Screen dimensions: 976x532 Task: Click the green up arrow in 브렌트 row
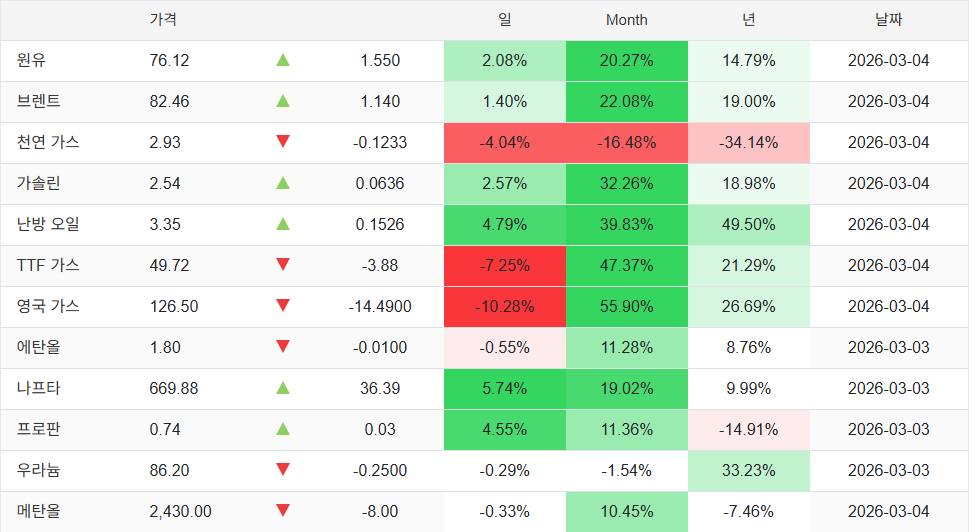283,102
